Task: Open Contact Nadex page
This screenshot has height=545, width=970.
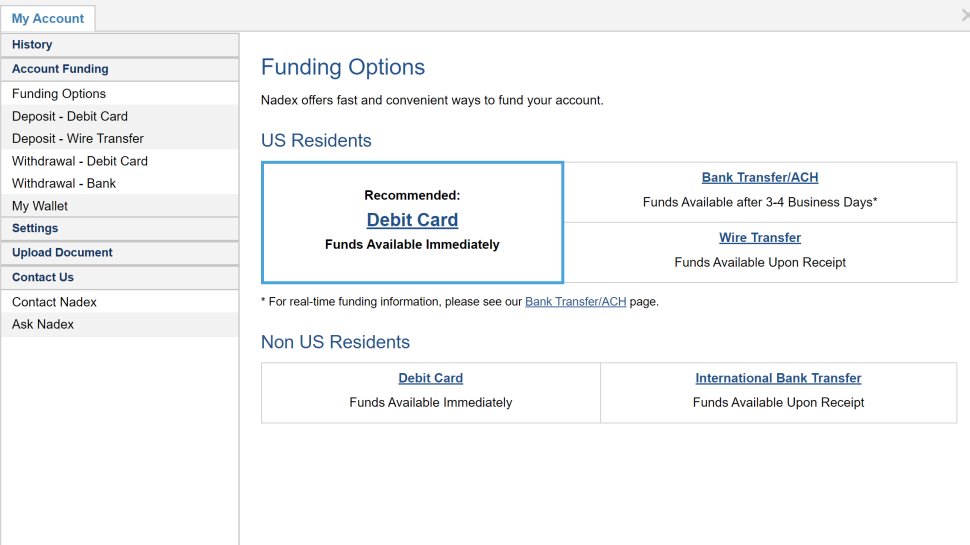Action: pyautogui.click(x=54, y=302)
